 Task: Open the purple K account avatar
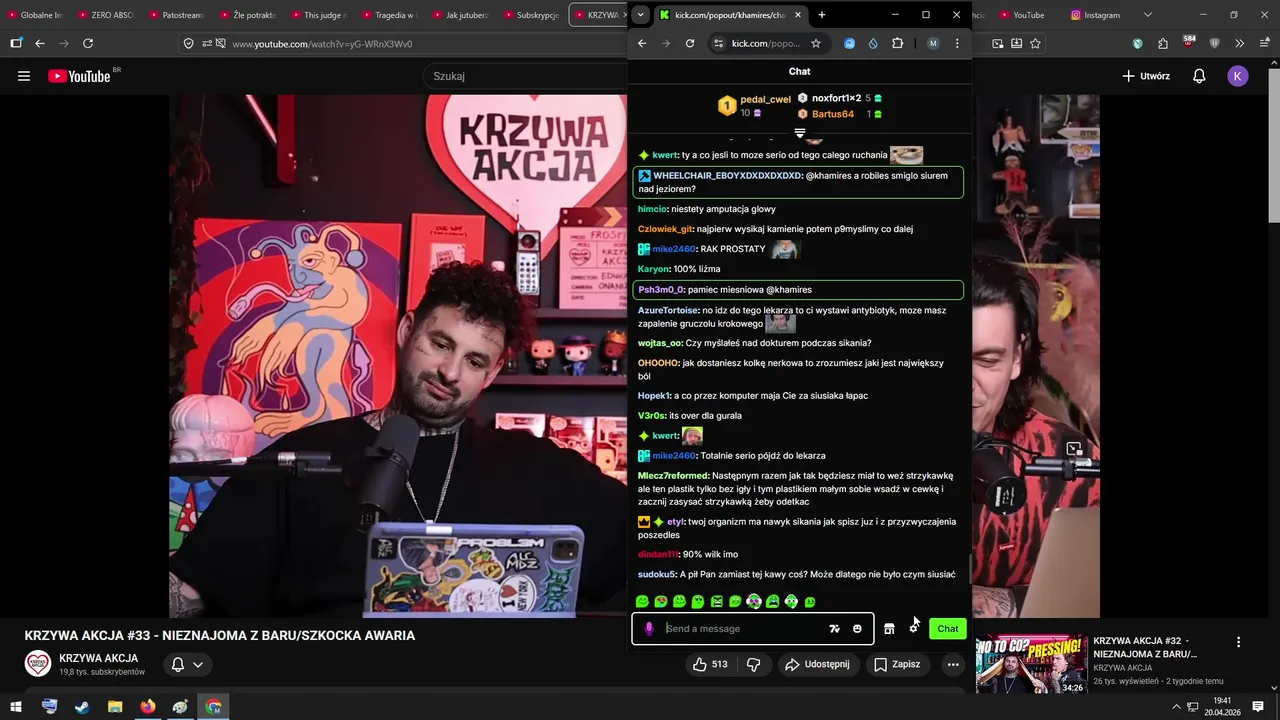1238,76
